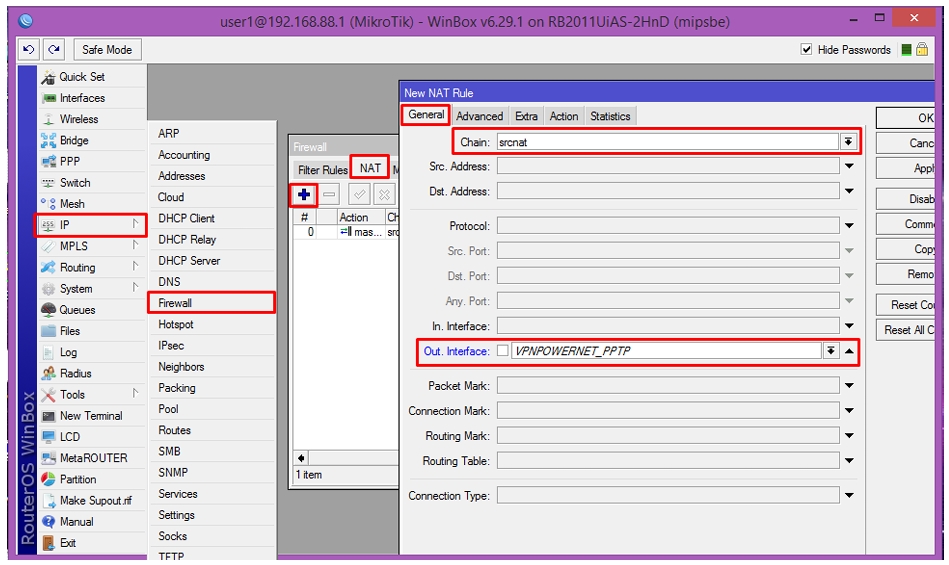The width and height of the screenshot is (949, 565).
Task: Select the Filter Rules tab
Action: tap(322, 170)
